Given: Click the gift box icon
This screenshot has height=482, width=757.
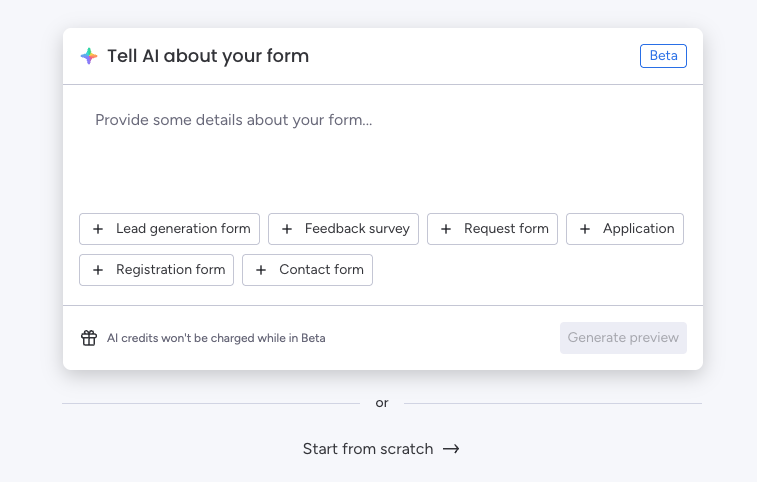Looking at the screenshot, I should tap(89, 338).
